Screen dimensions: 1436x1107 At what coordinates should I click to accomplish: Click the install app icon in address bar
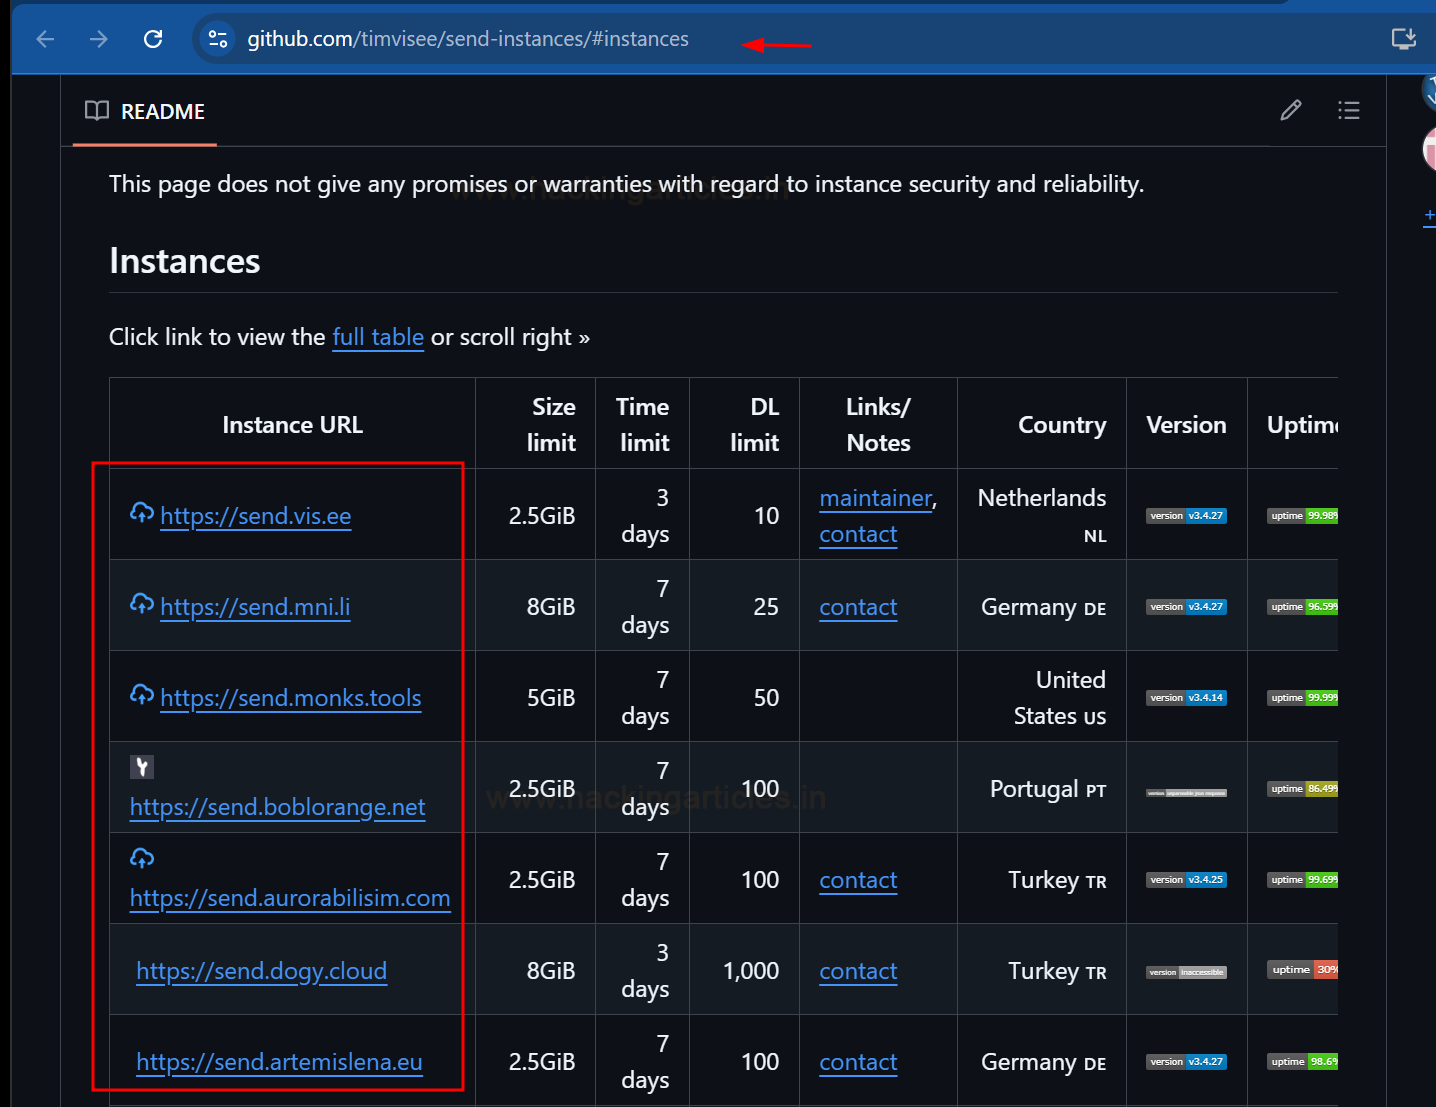coord(1404,39)
